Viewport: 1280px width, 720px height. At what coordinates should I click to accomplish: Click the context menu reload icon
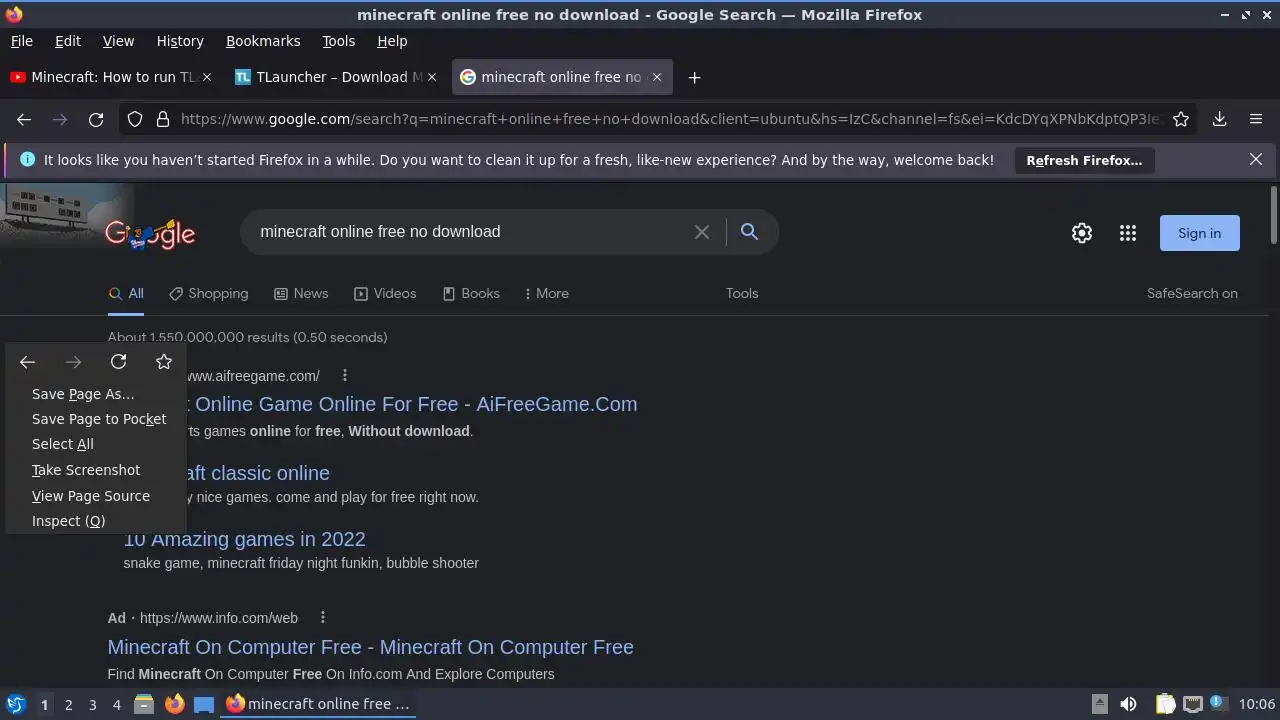pos(118,362)
